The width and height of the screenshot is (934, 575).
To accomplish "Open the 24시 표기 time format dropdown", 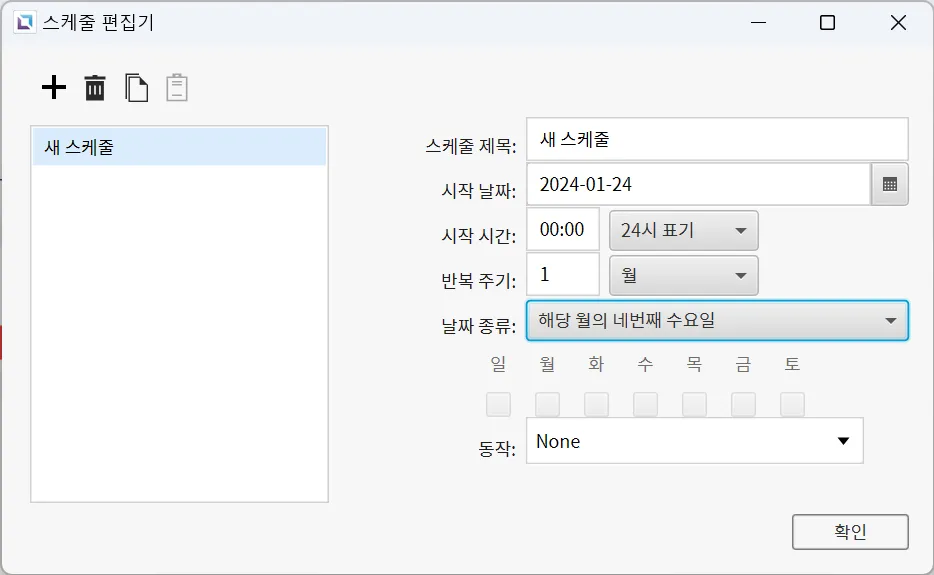I will pos(683,230).
